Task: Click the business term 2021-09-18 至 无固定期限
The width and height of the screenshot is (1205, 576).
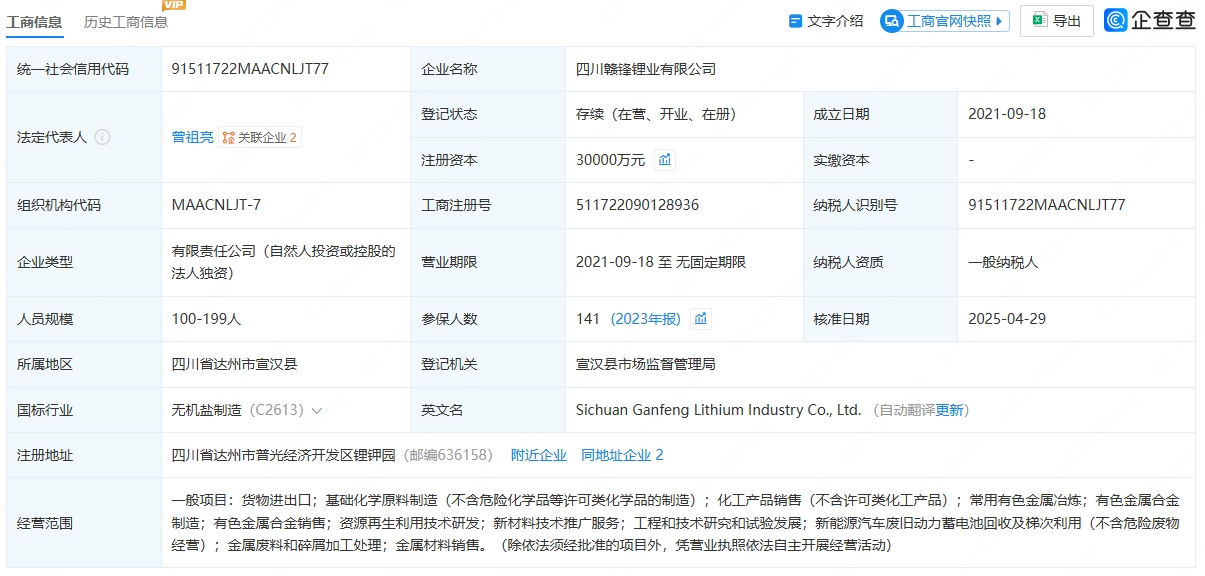Action: (x=661, y=262)
